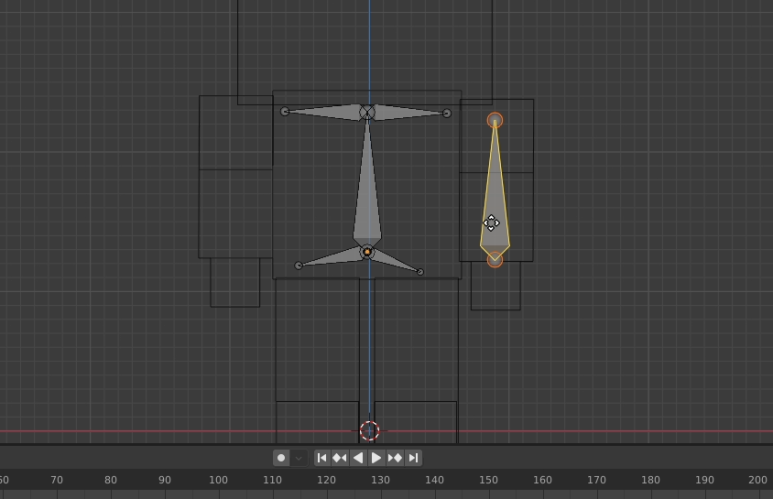Click frame 90 on the timeline ruler
This screenshot has width=773, height=499.
(x=165, y=480)
